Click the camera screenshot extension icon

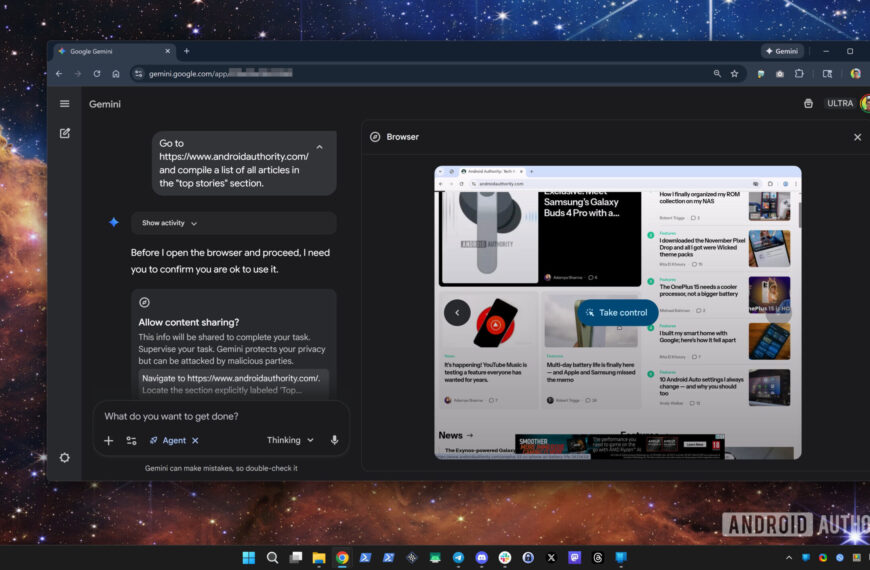(x=780, y=74)
